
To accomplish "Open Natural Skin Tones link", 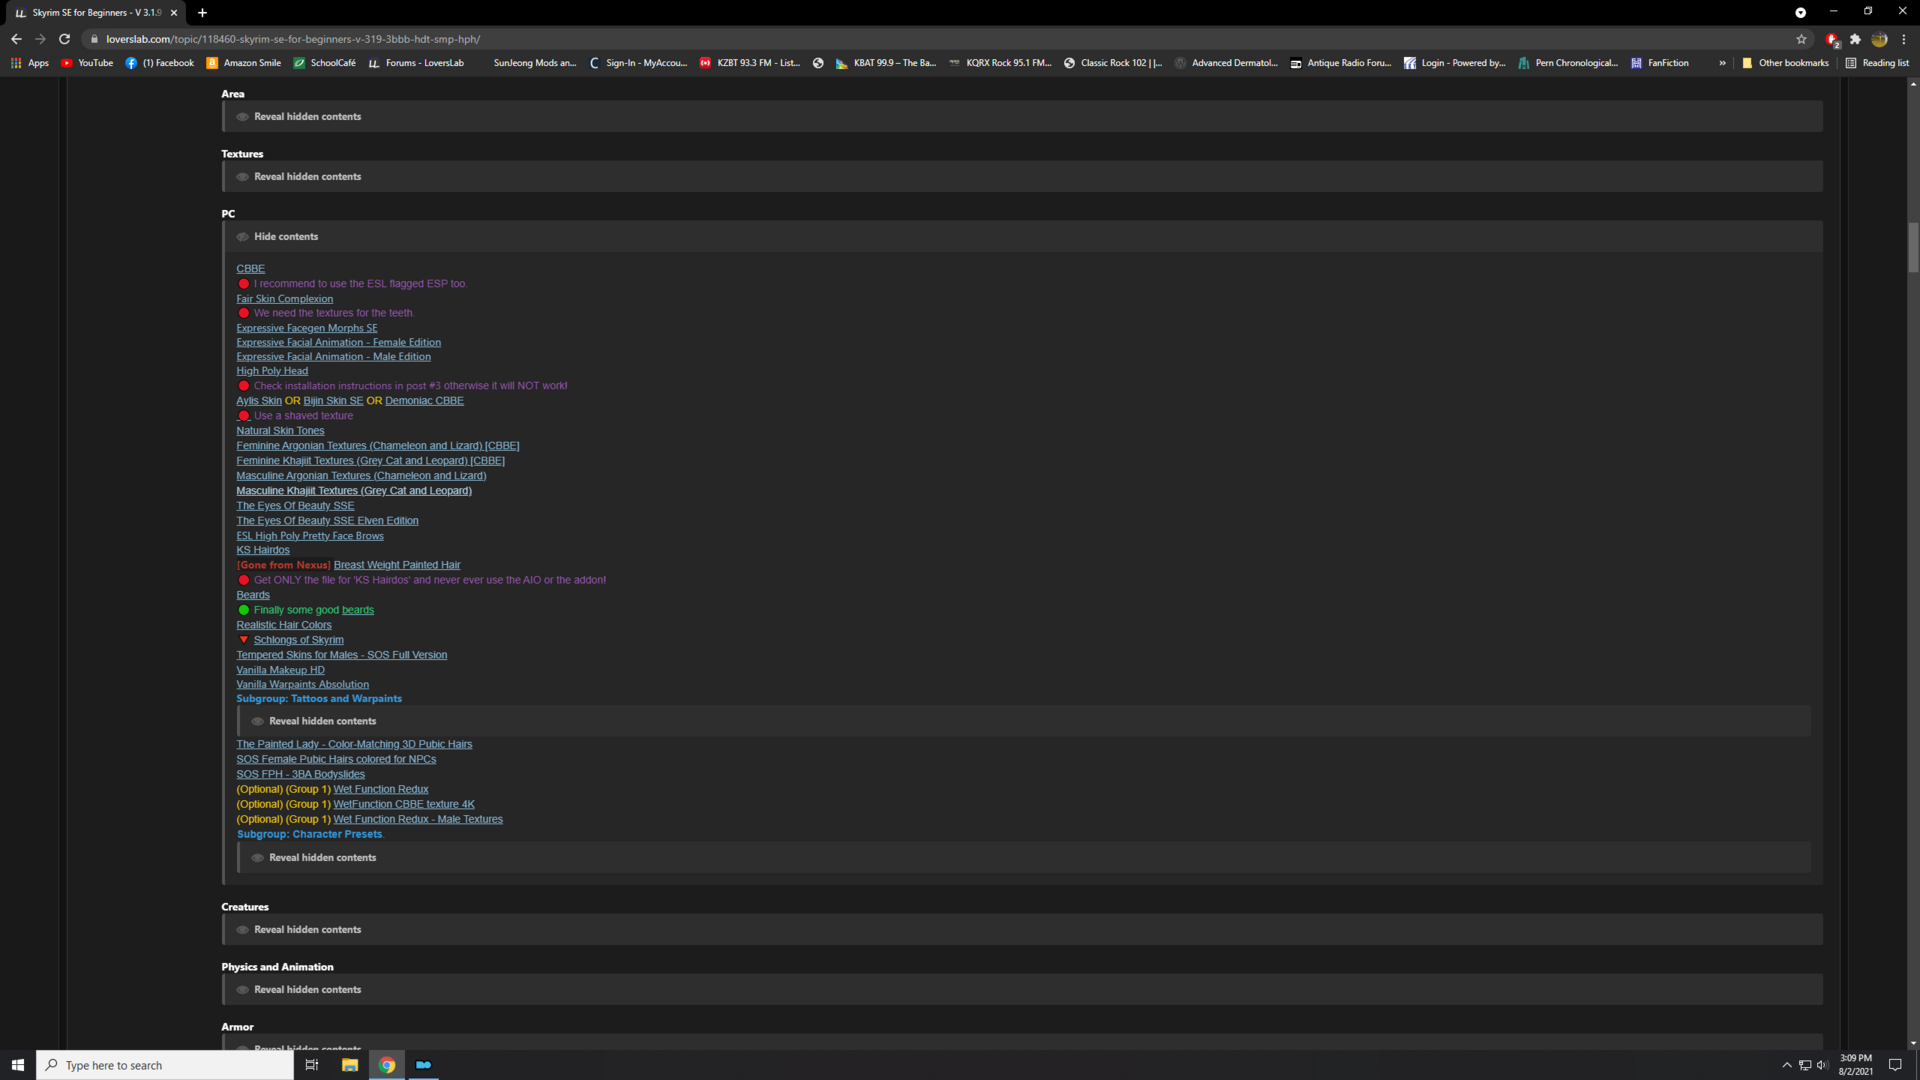I will pos(280,431).
